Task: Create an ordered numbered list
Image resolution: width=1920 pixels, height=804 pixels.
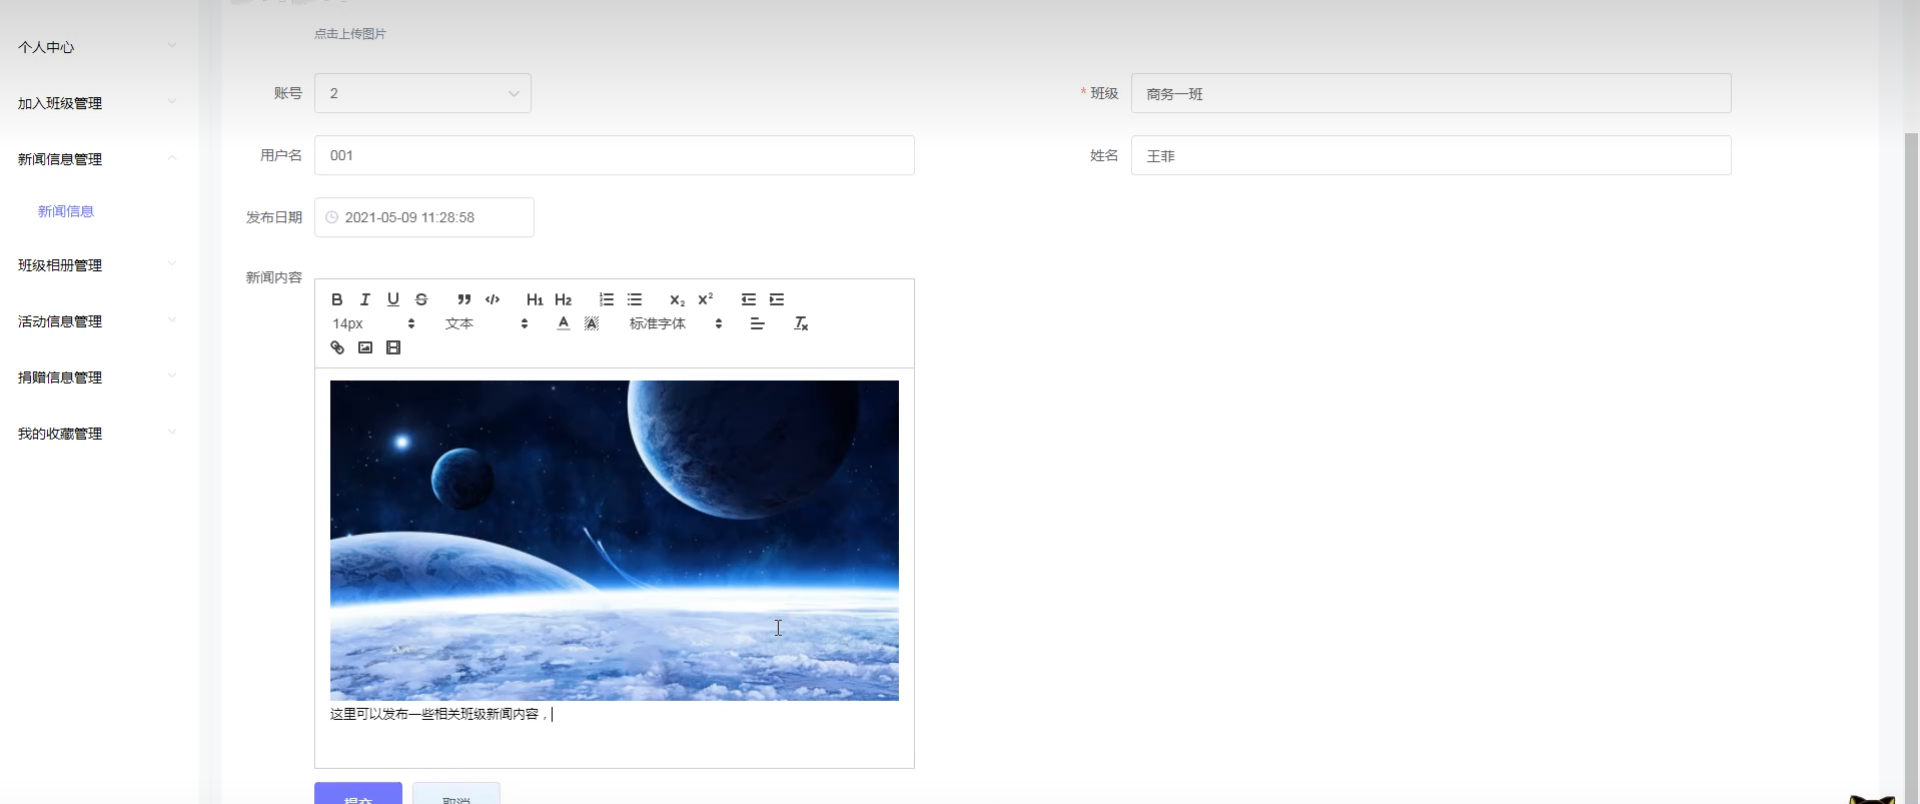Action: pyautogui.click(x=606, y=299)
